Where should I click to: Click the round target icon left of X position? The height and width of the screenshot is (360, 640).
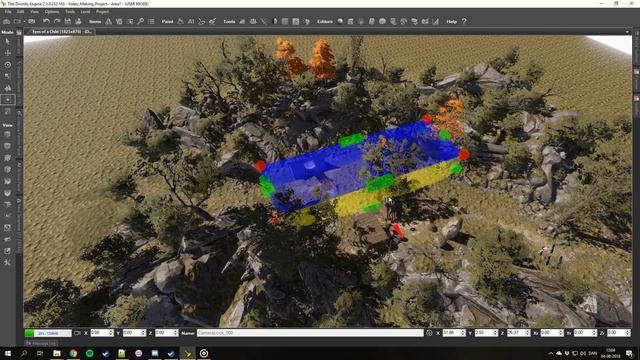click(429, 333)
